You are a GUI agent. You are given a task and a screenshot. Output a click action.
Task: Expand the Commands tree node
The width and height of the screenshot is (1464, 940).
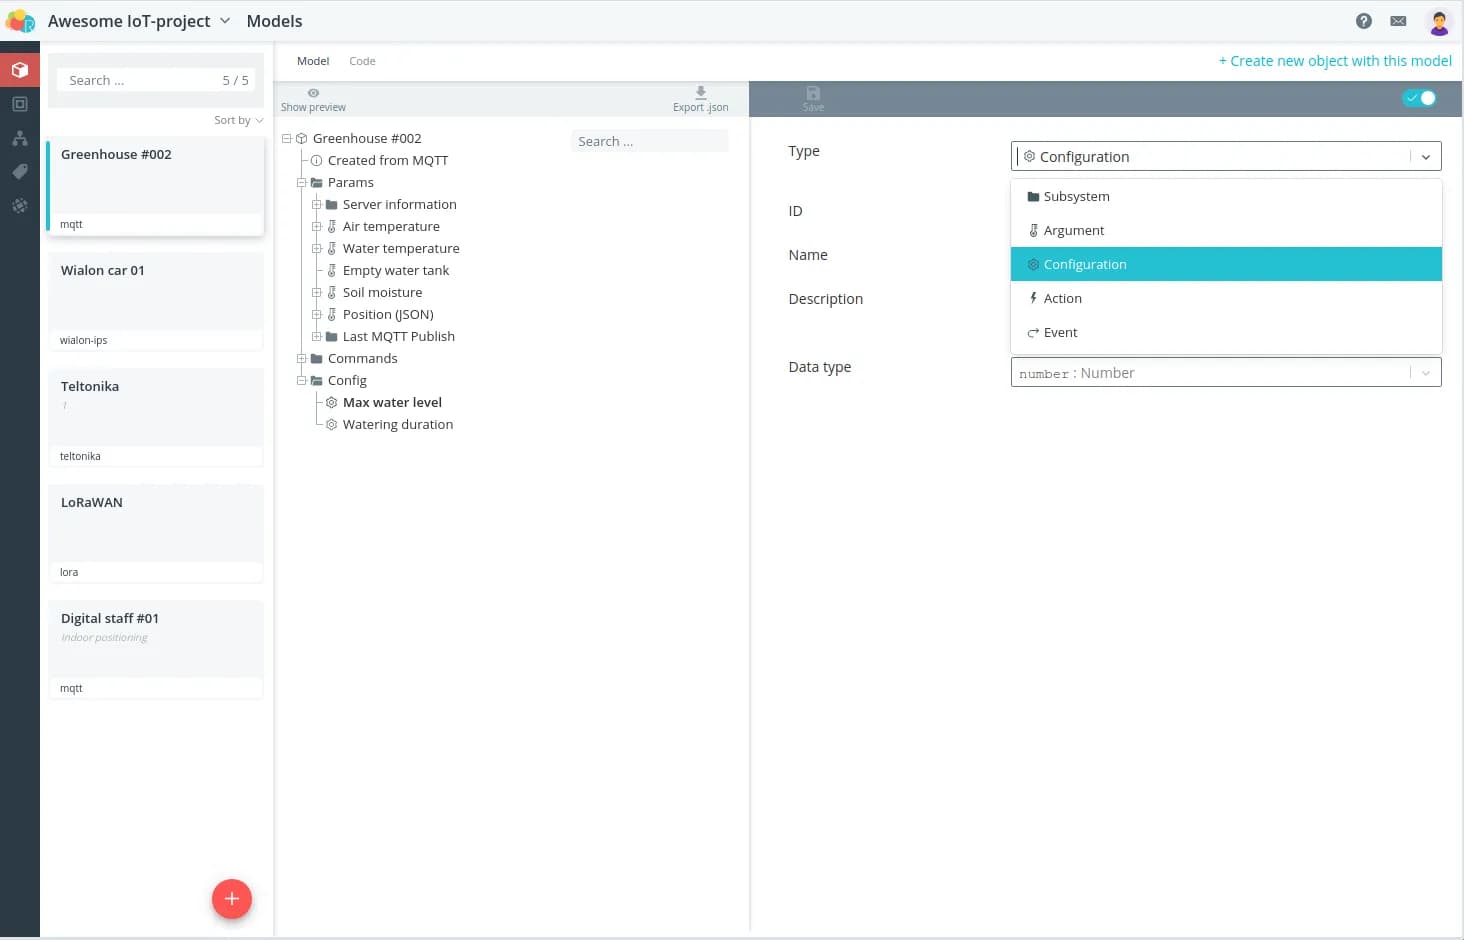tap(301, 359)
